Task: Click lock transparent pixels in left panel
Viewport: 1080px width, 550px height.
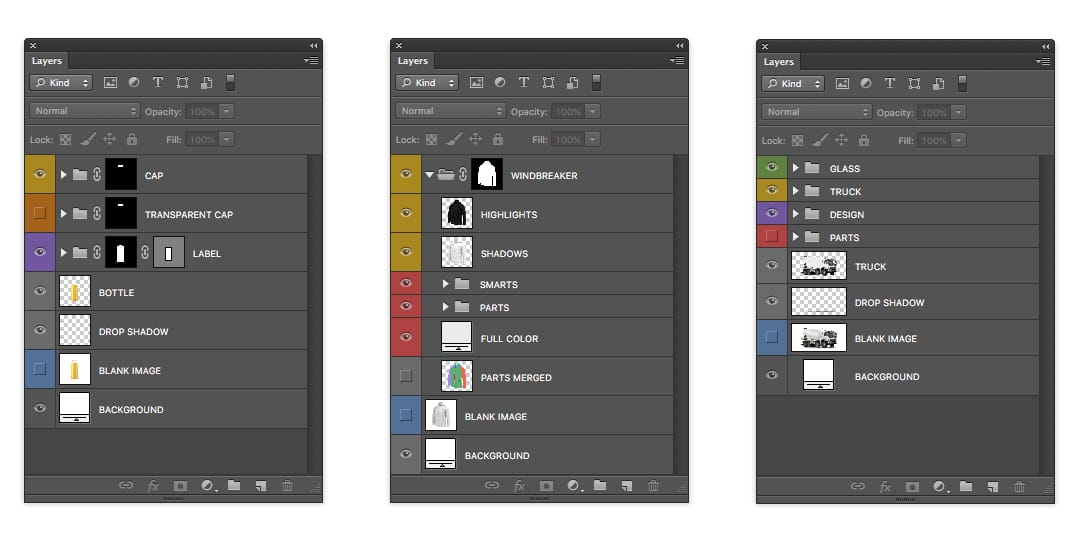Action: pyautogui.click(x=65, y=140)
